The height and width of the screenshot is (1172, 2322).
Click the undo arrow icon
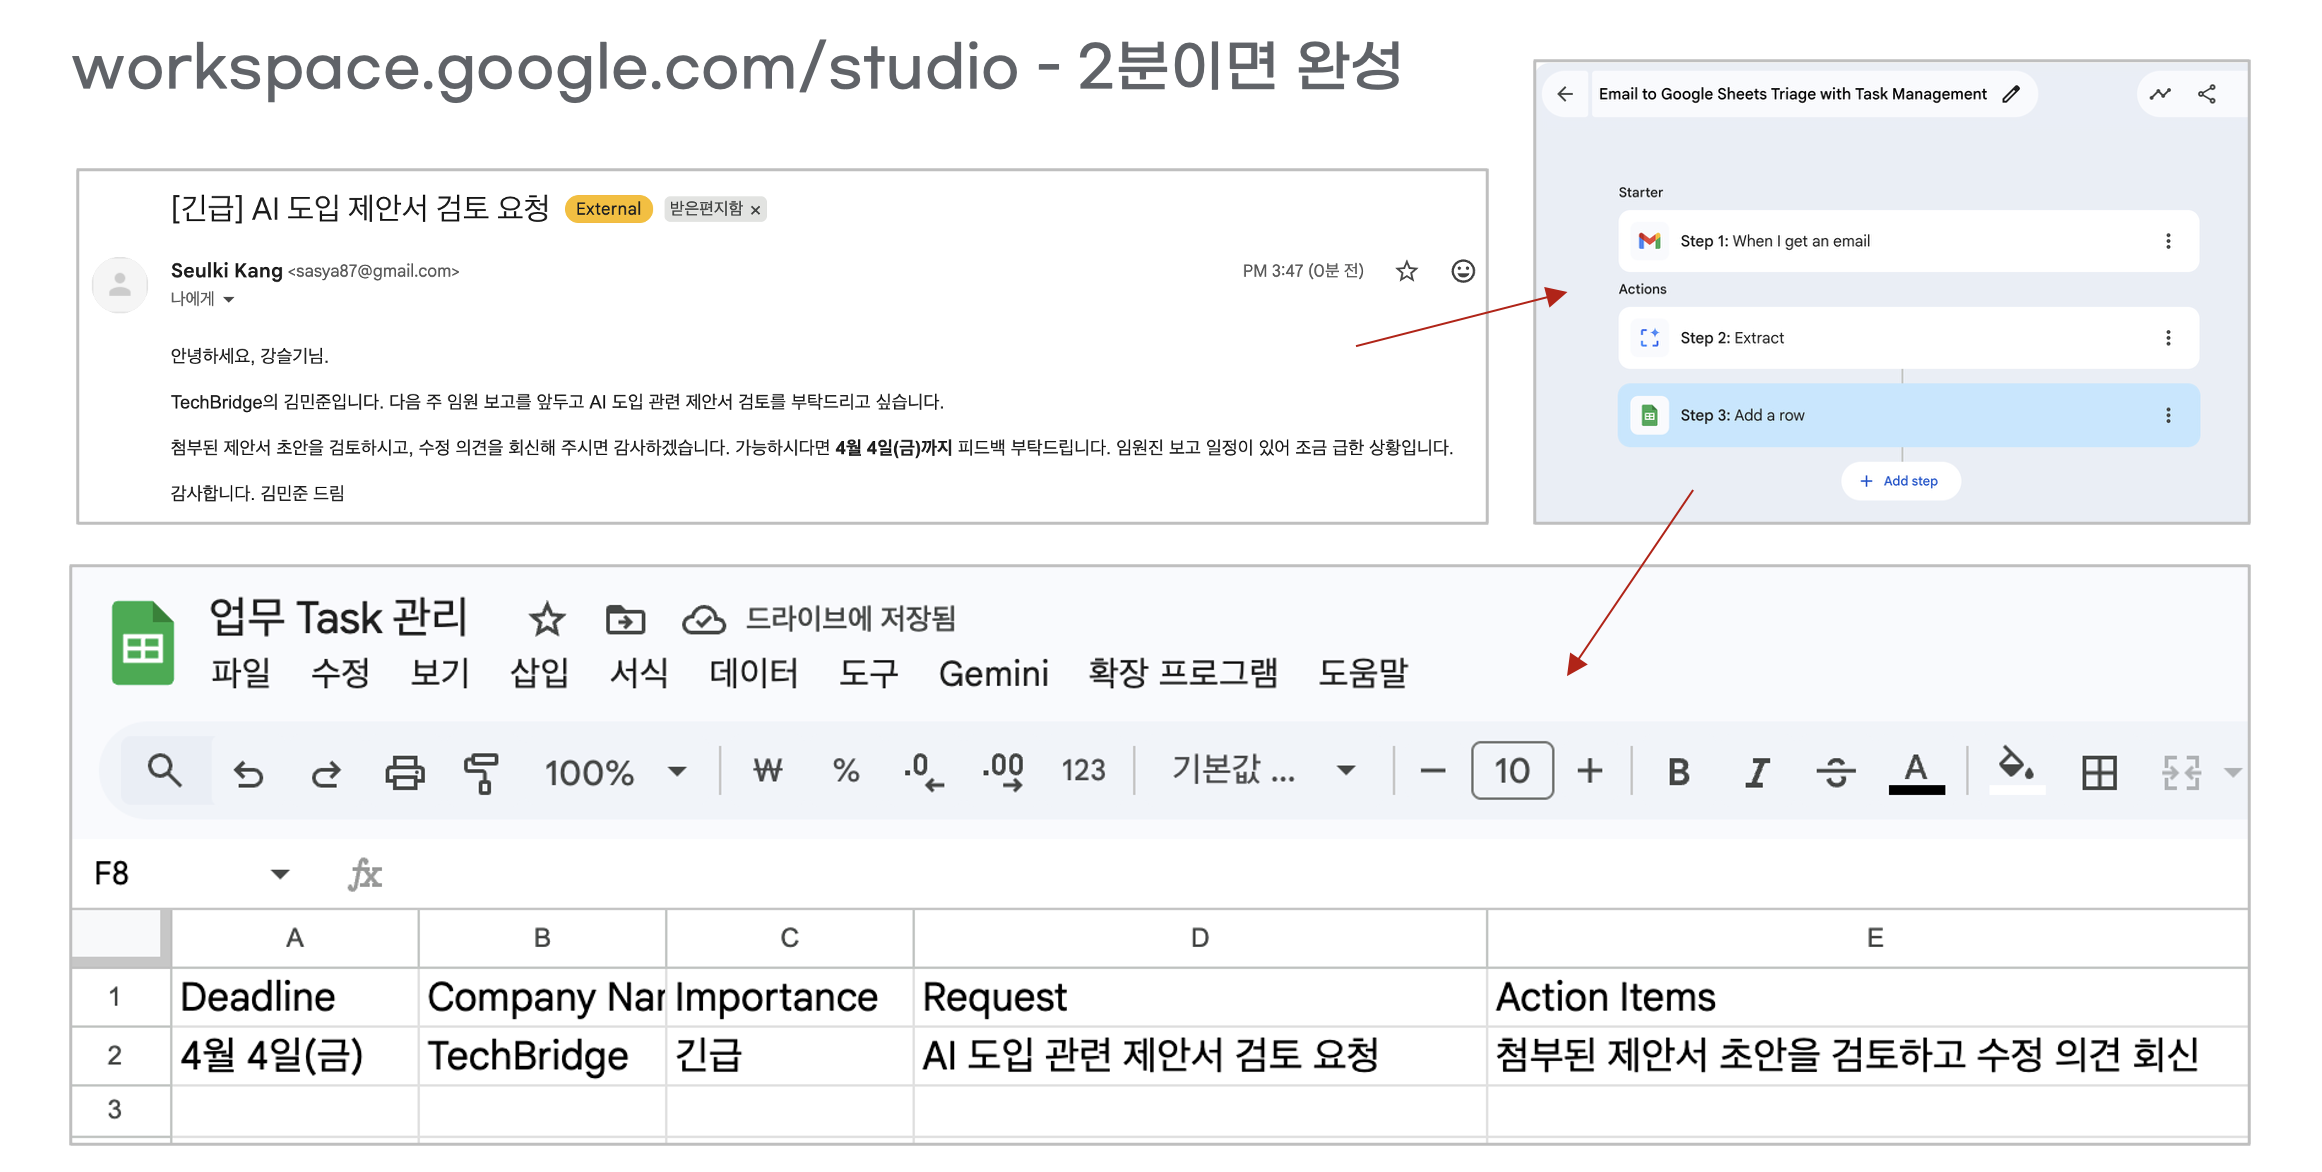click(x=248, y=772)
